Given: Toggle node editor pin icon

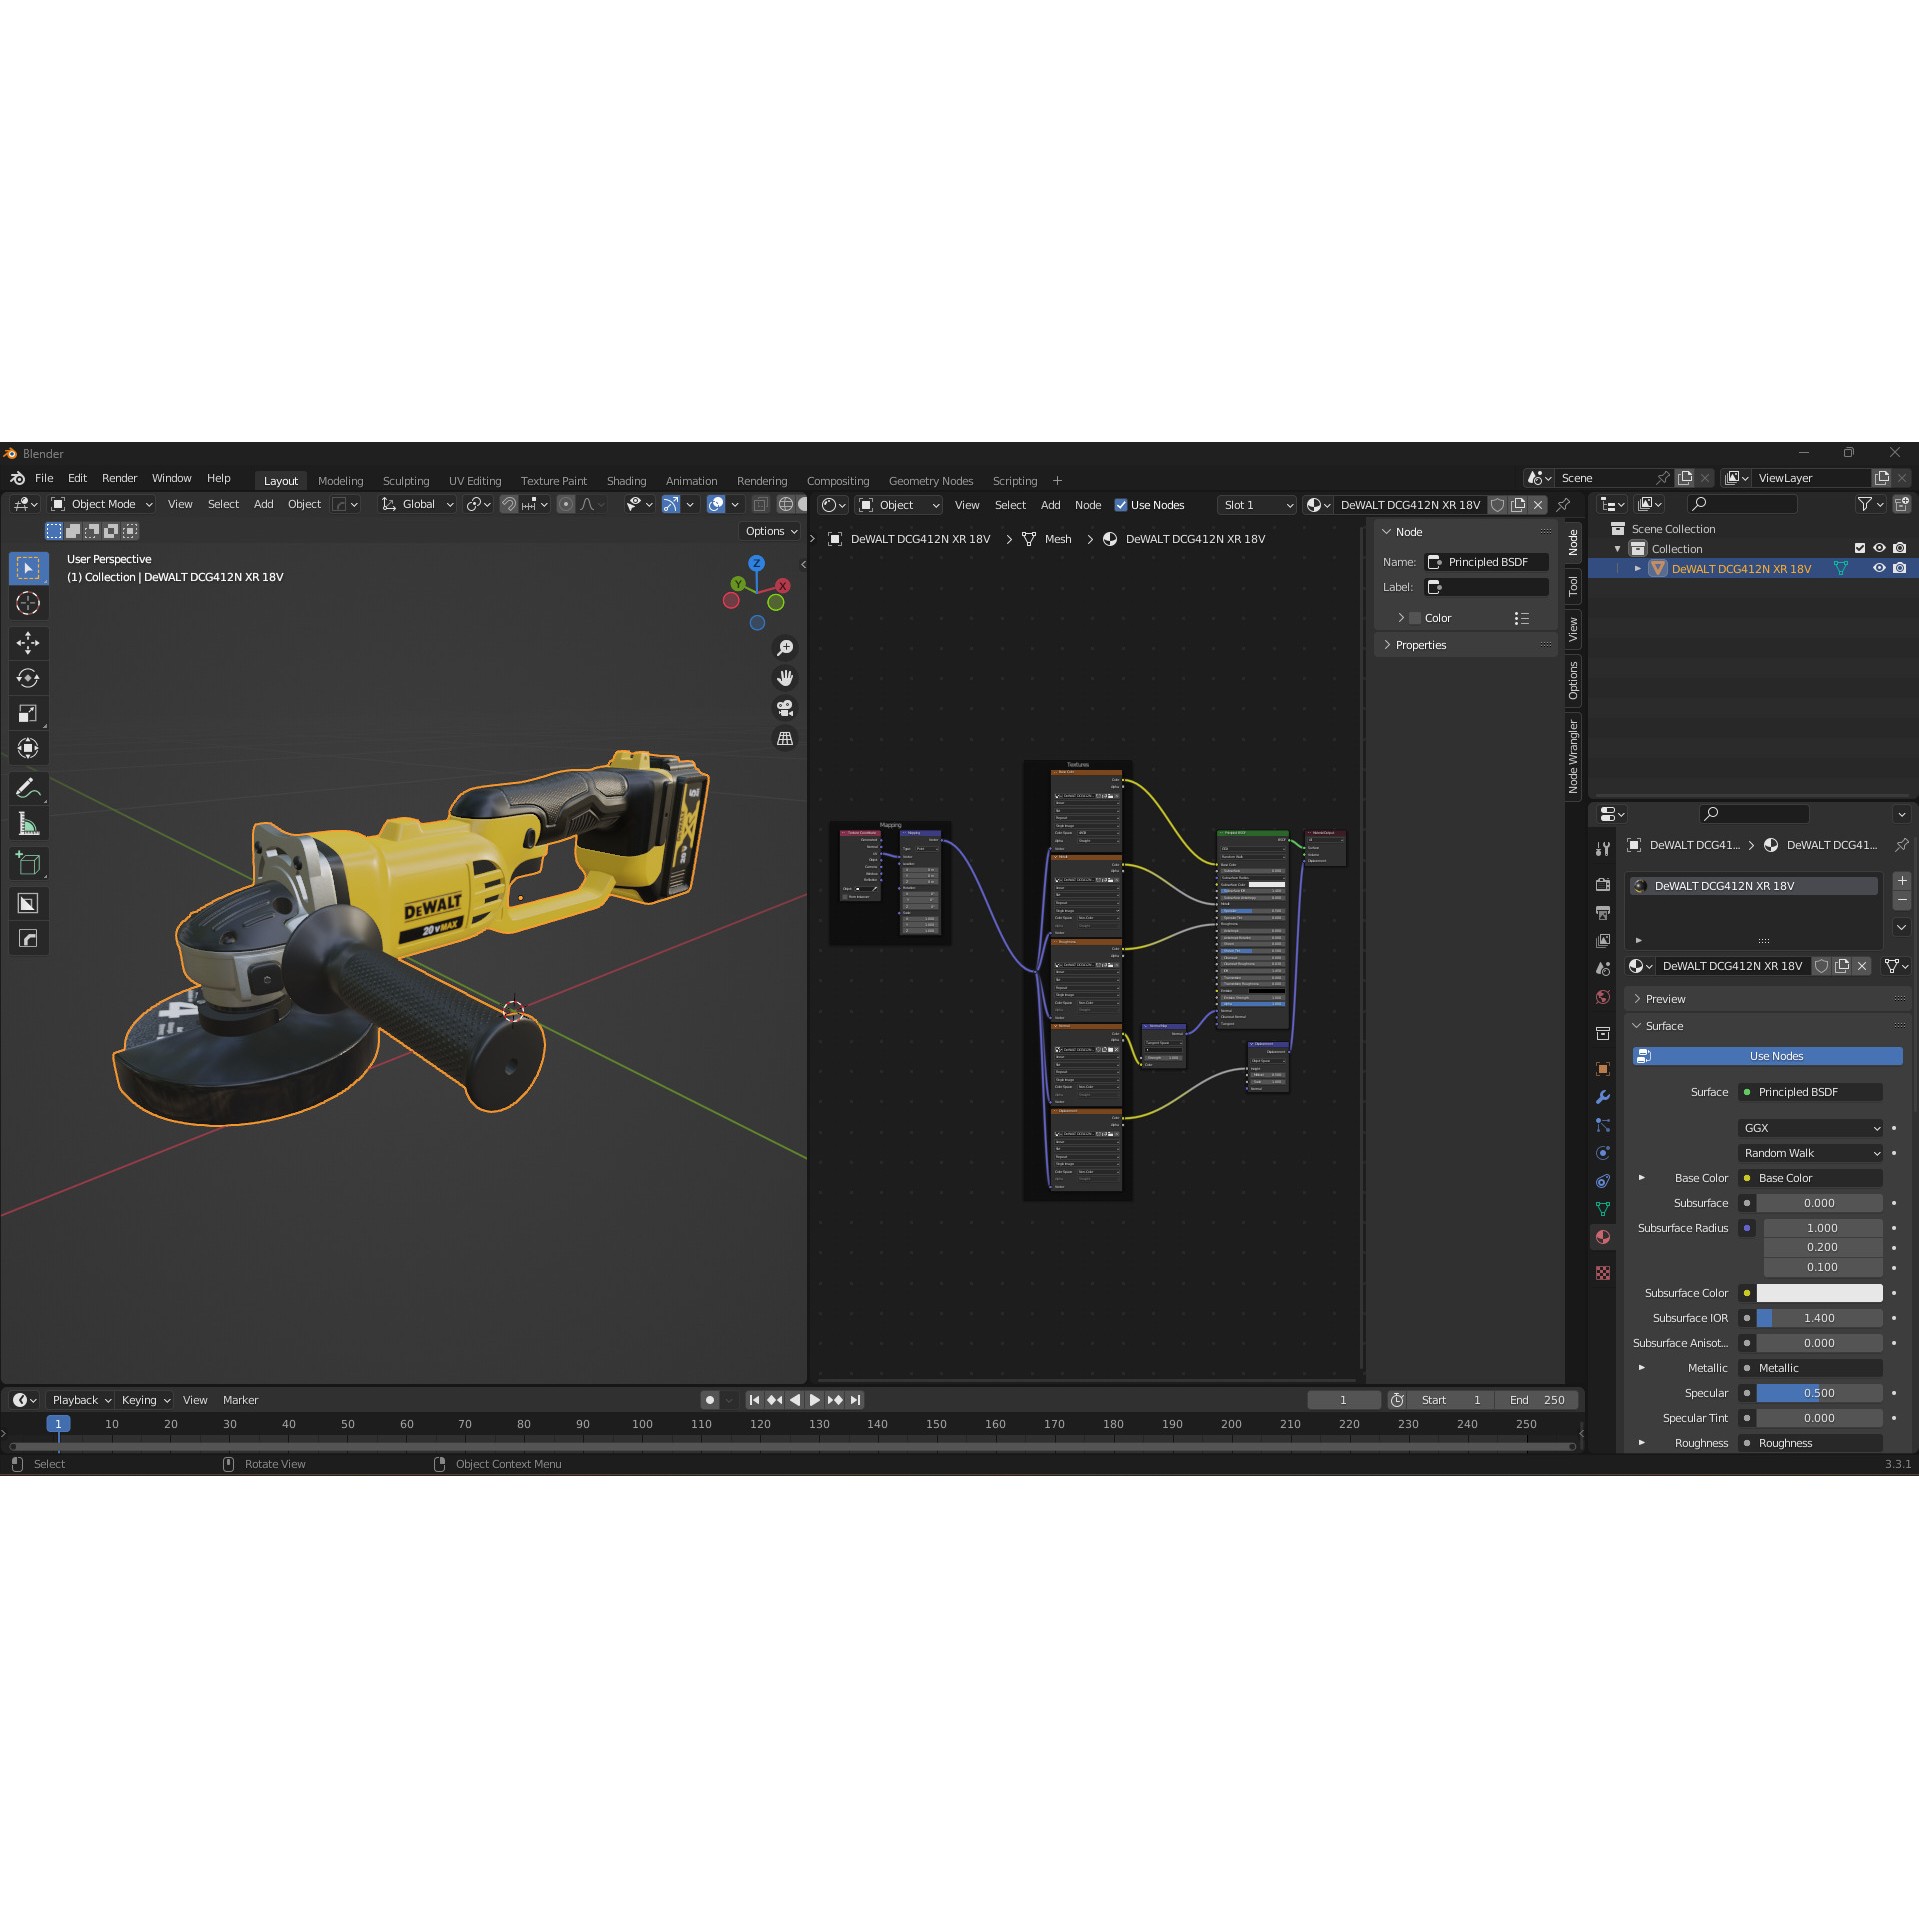Looking at the screenshot, I should pyautogui.click(x=1564, y=505).
